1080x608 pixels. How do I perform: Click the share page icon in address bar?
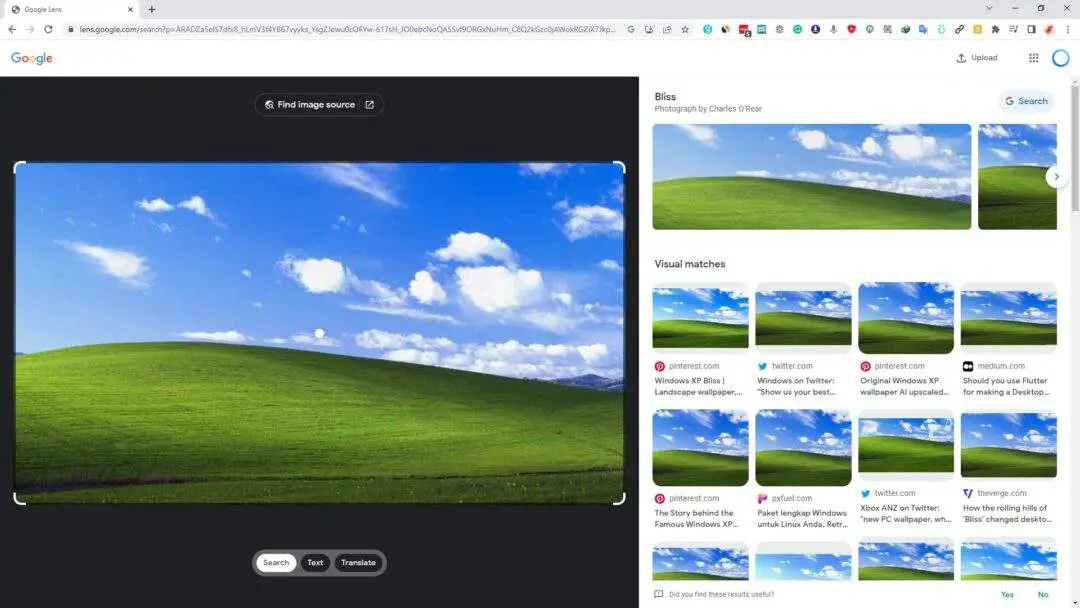pyautogui.click(x=667, y=30)
